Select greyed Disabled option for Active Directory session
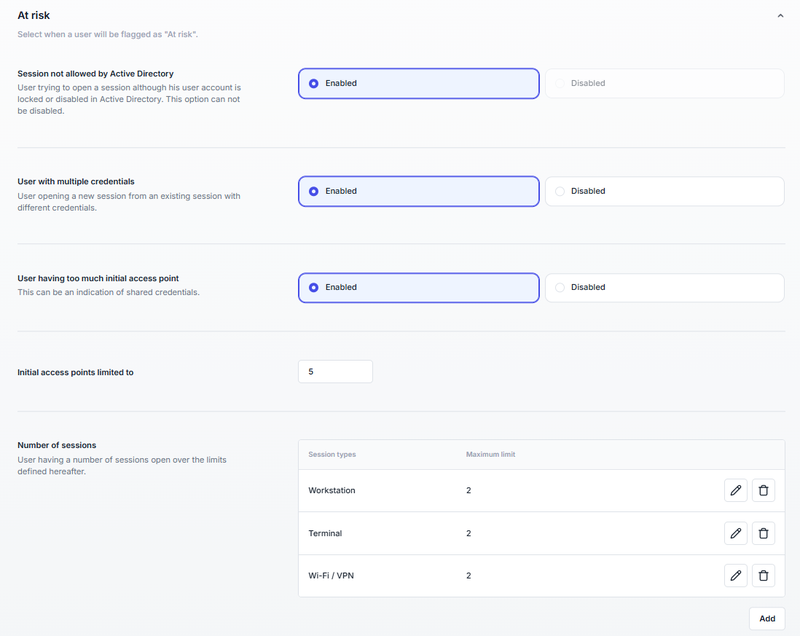This screenshot has height=636, width=800. click(663, 84)
